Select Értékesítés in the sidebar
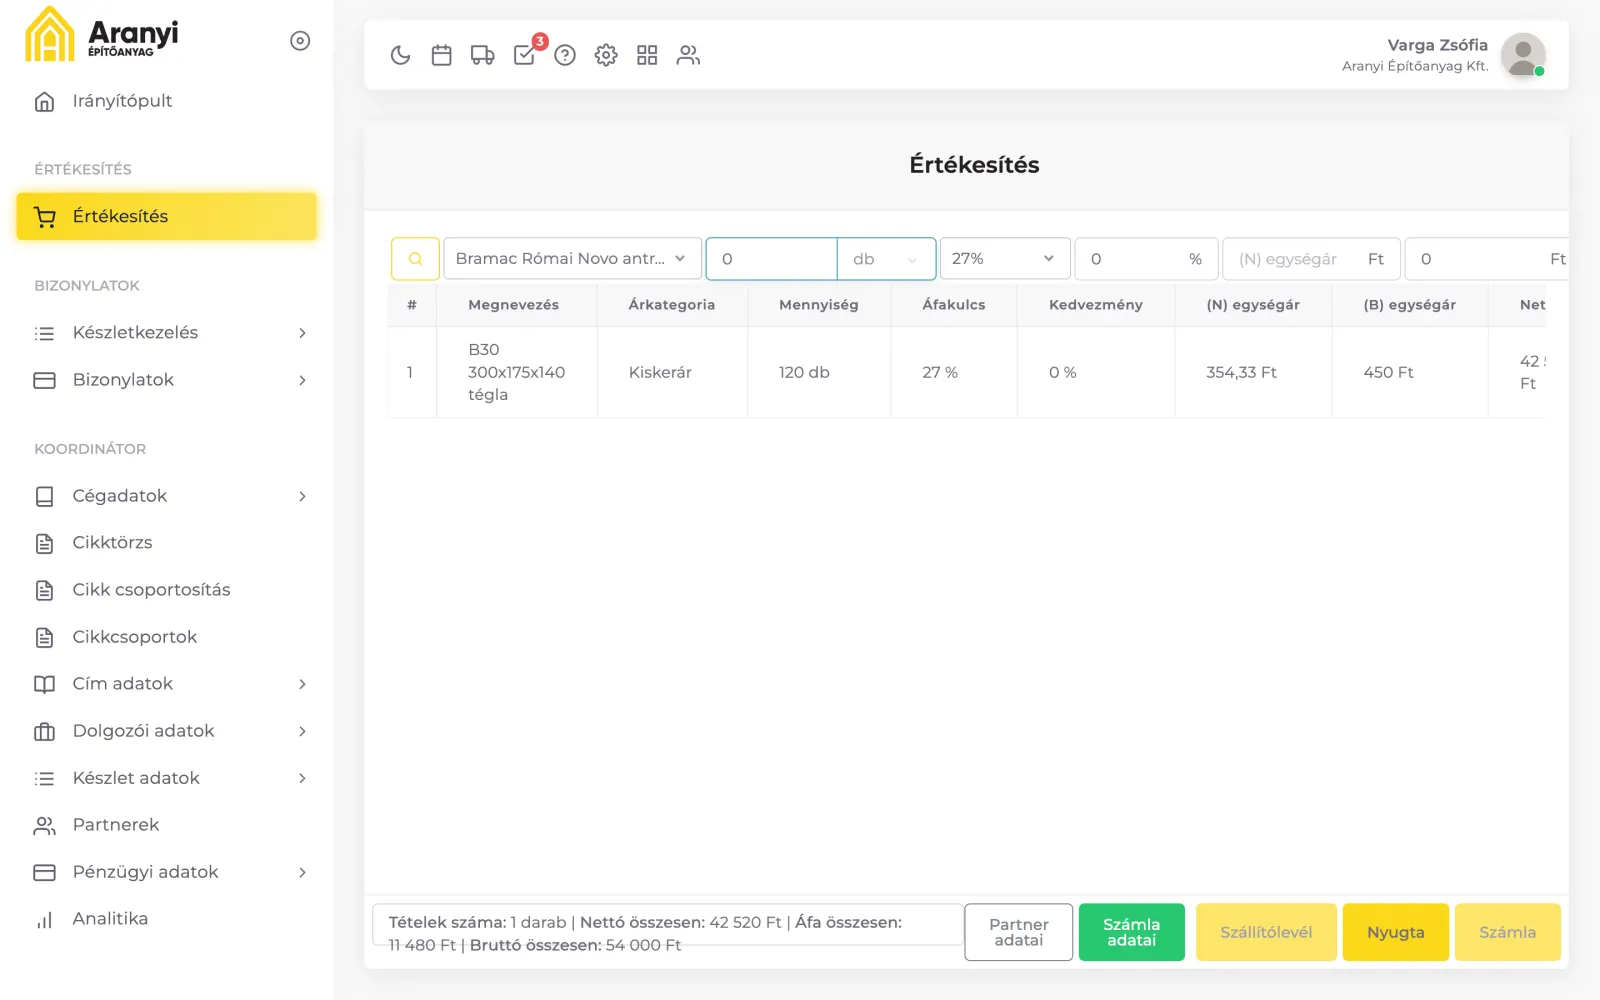 [x=166, y=217]
